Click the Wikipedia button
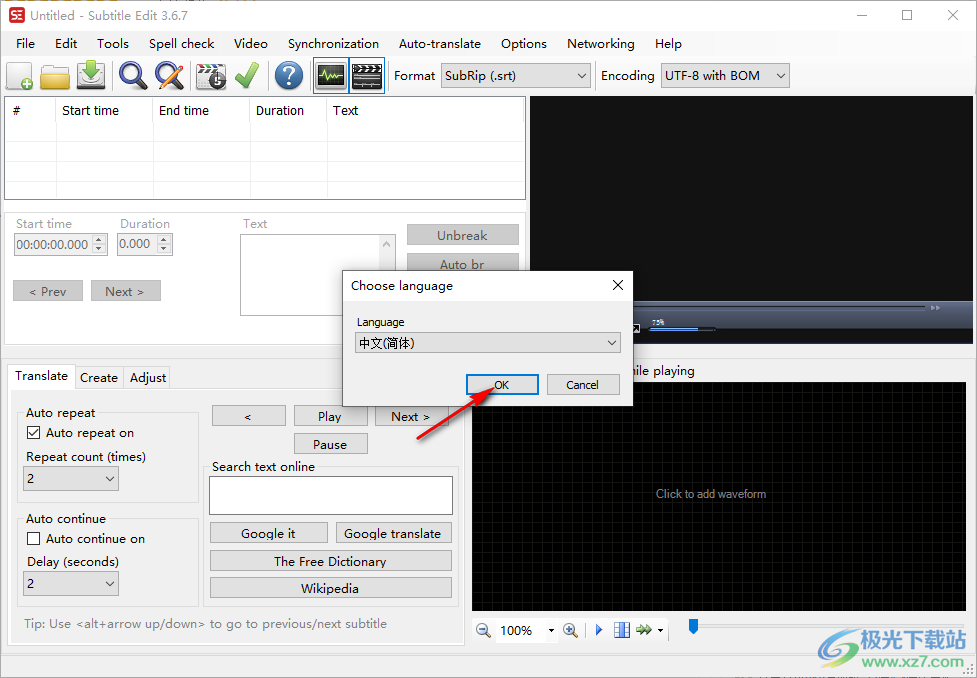 coord(330,588)
